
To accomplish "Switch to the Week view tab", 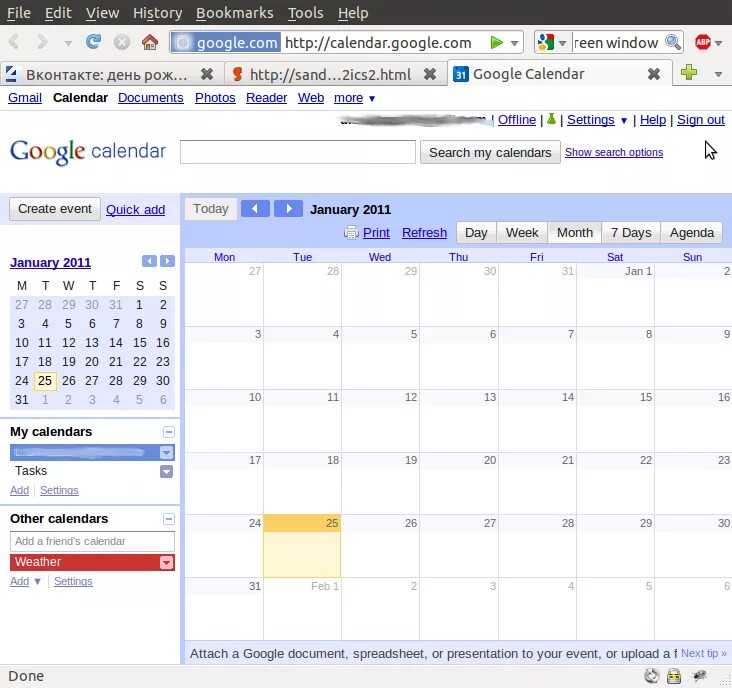I will pos(522,232).
